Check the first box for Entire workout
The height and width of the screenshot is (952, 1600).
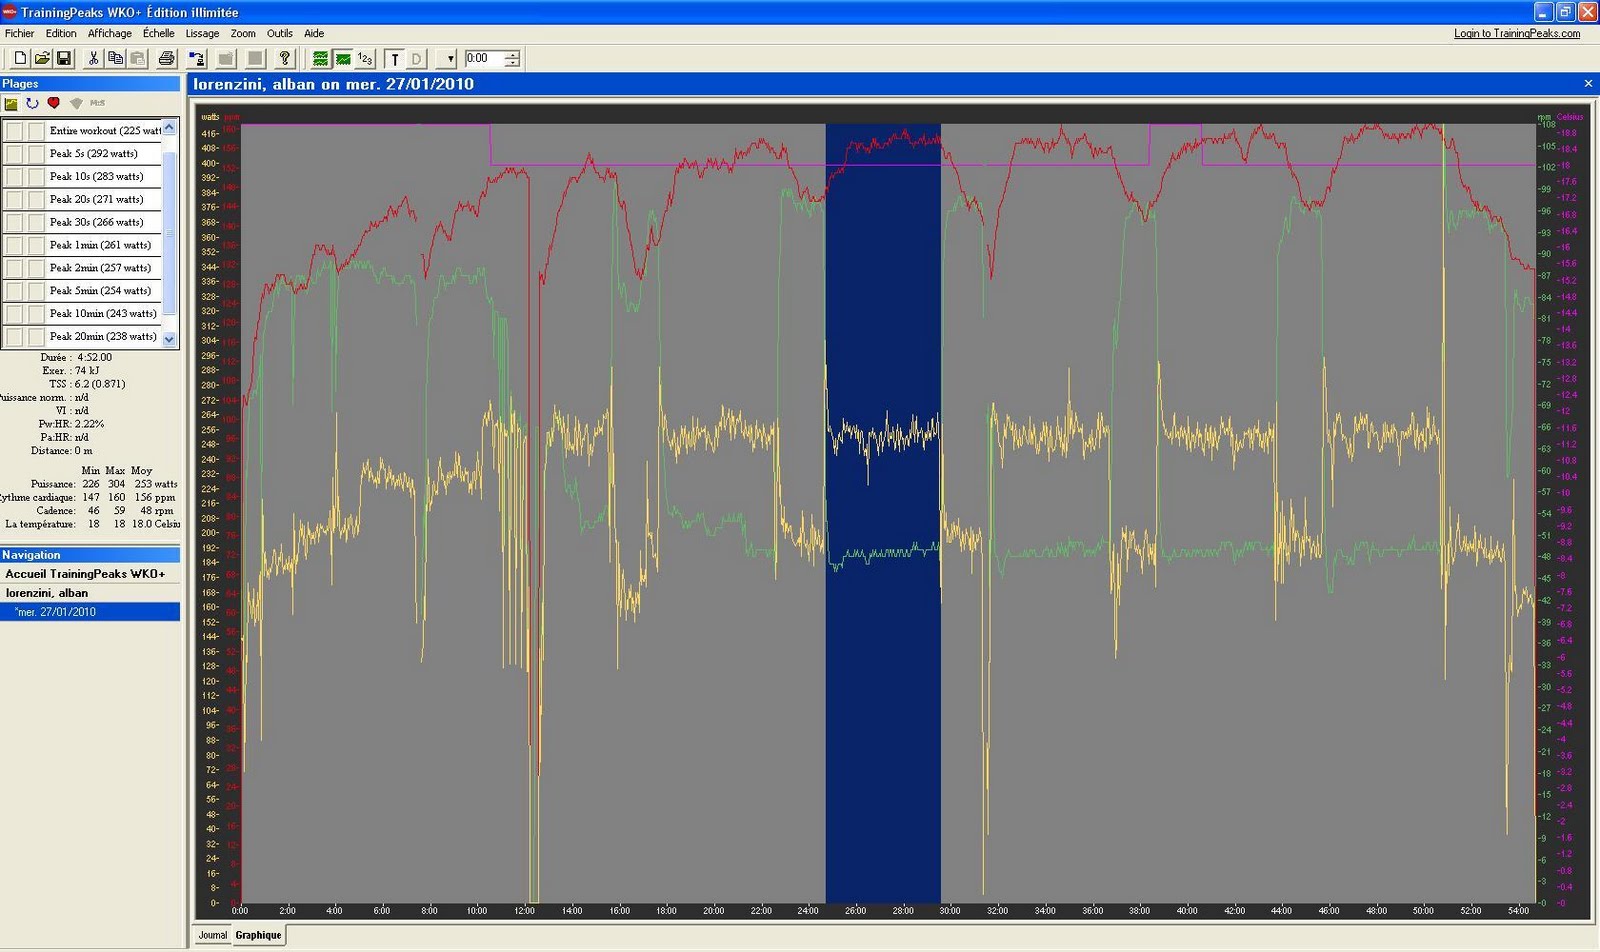click(x=14, y=131)
